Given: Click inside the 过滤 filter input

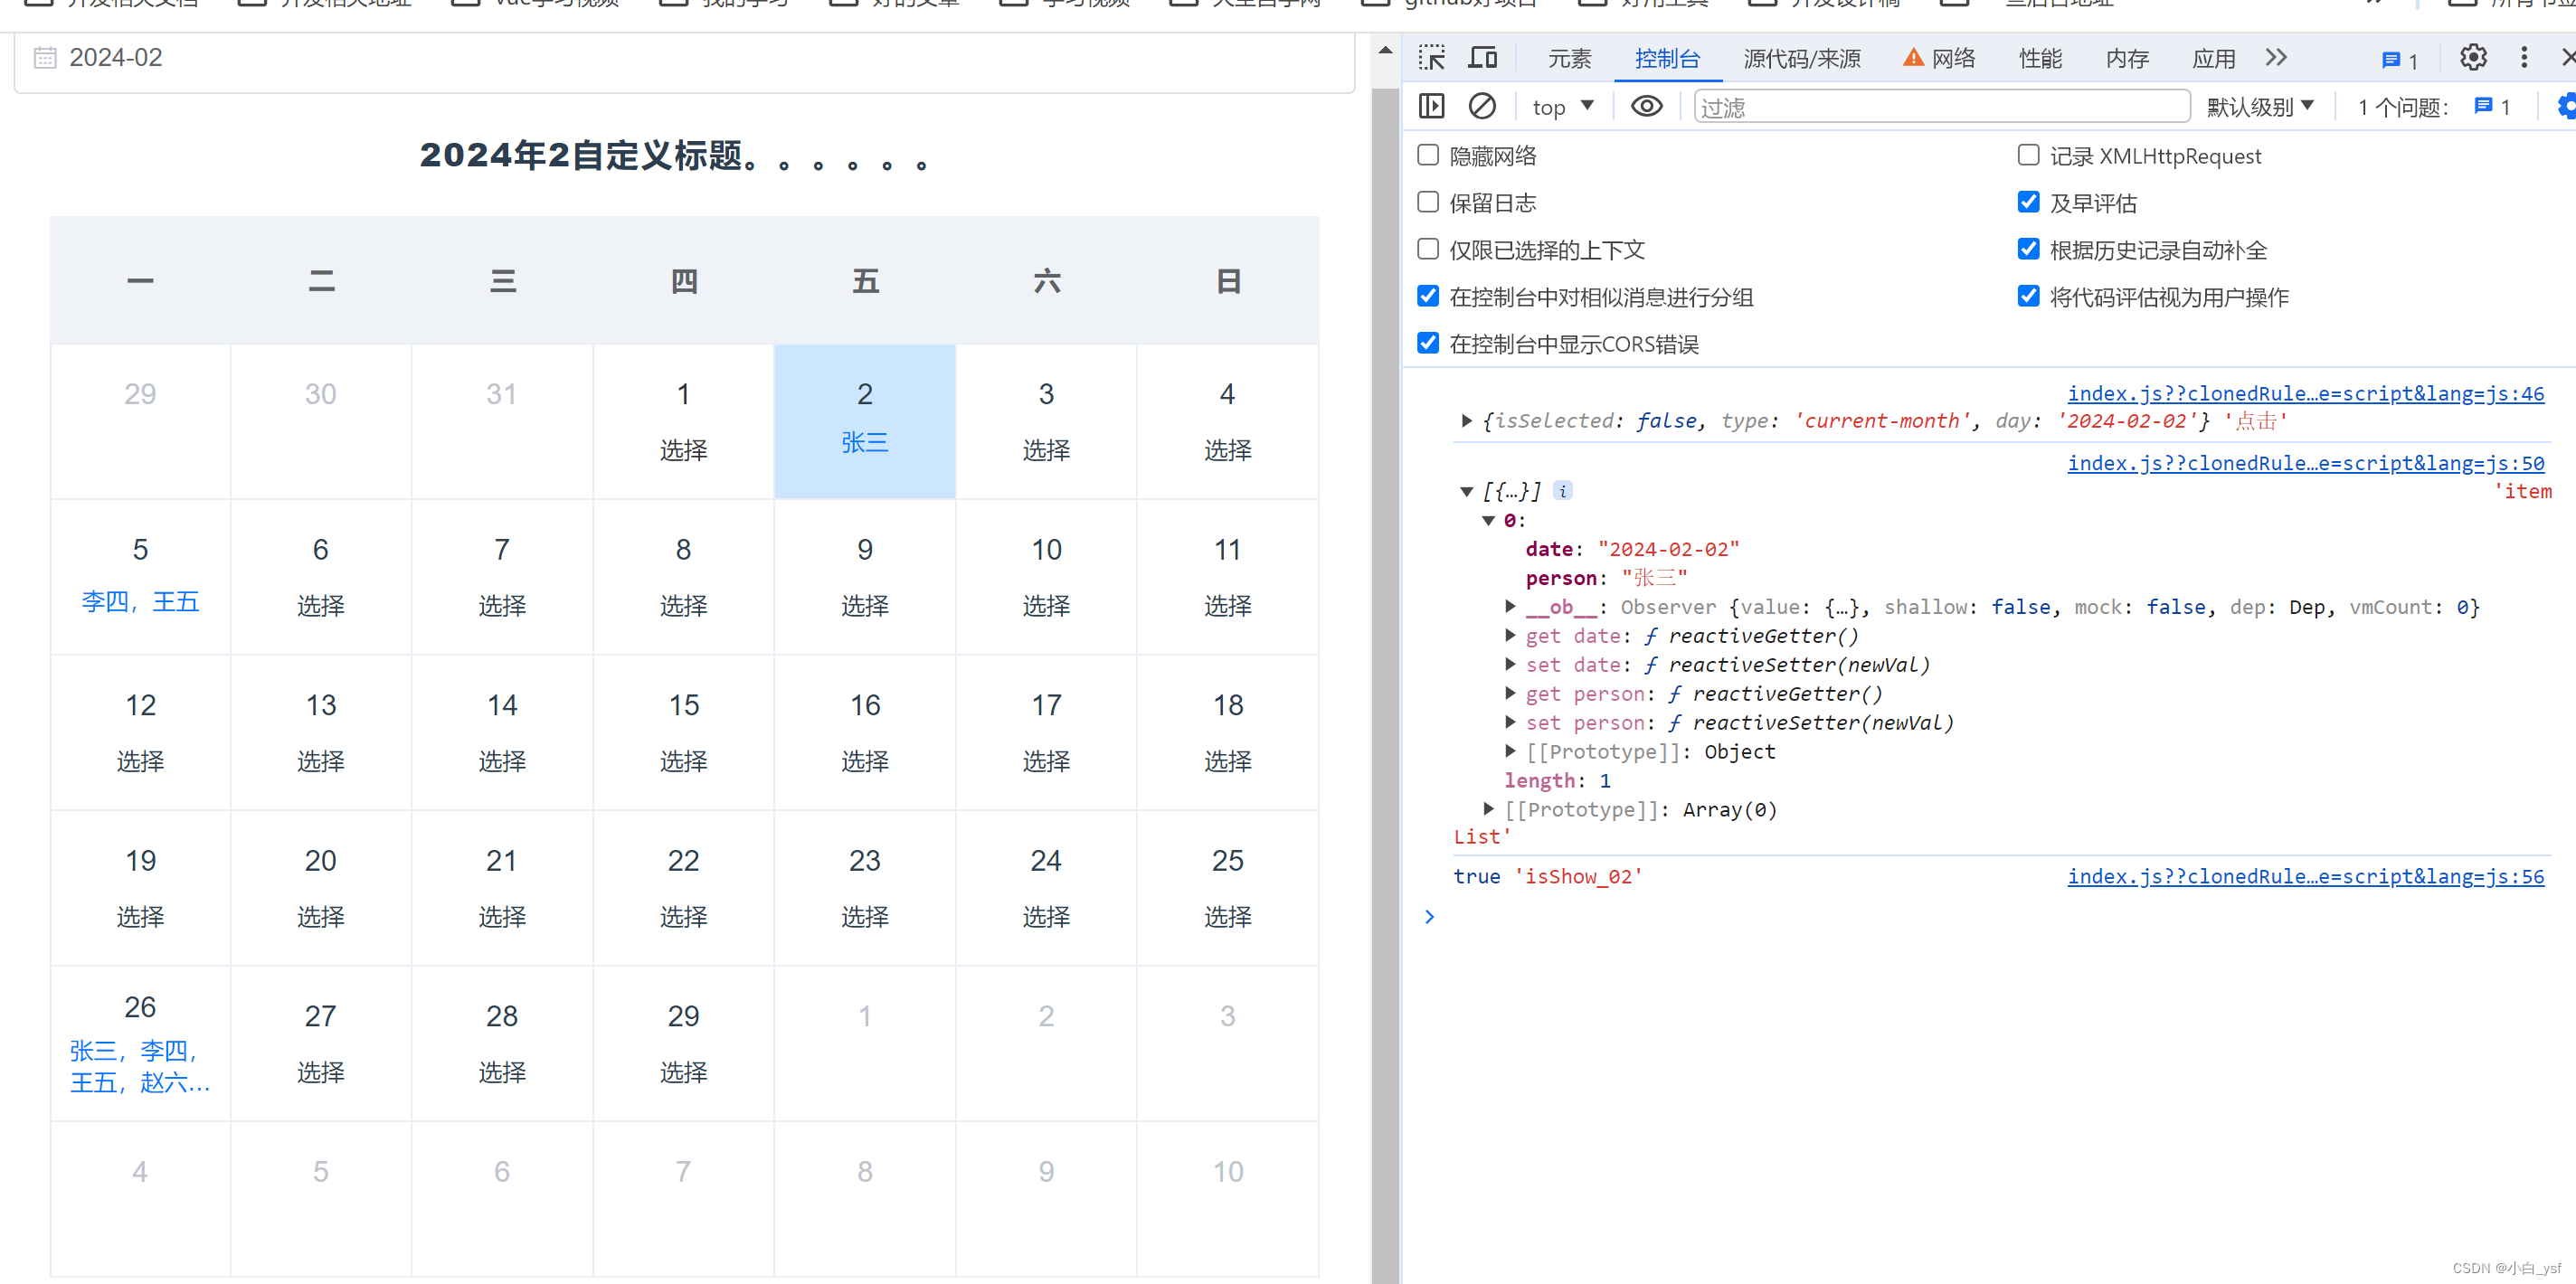Looking at the screenshot, I should pyautogui.click(x=1941, y=107).
